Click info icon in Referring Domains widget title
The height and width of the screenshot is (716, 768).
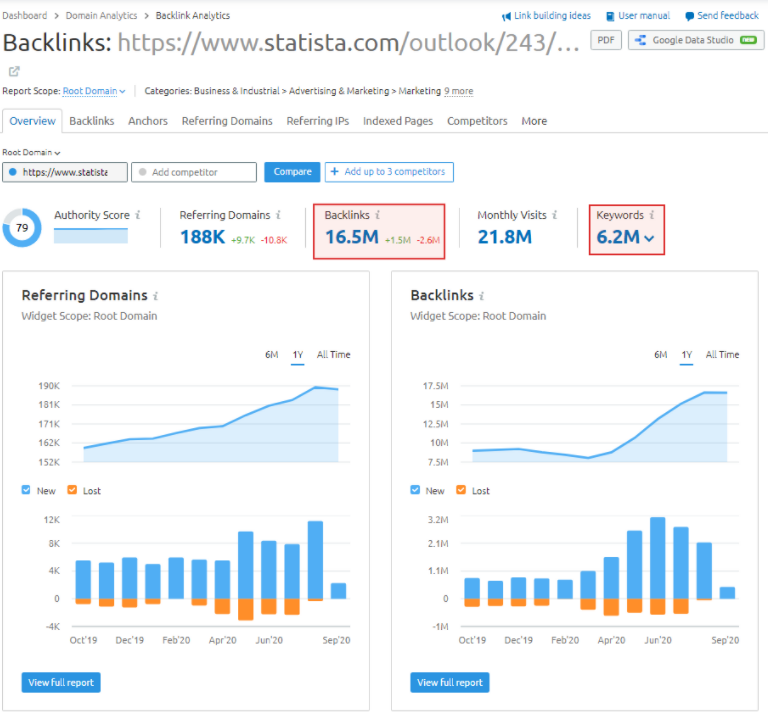(x=155, y=296)
